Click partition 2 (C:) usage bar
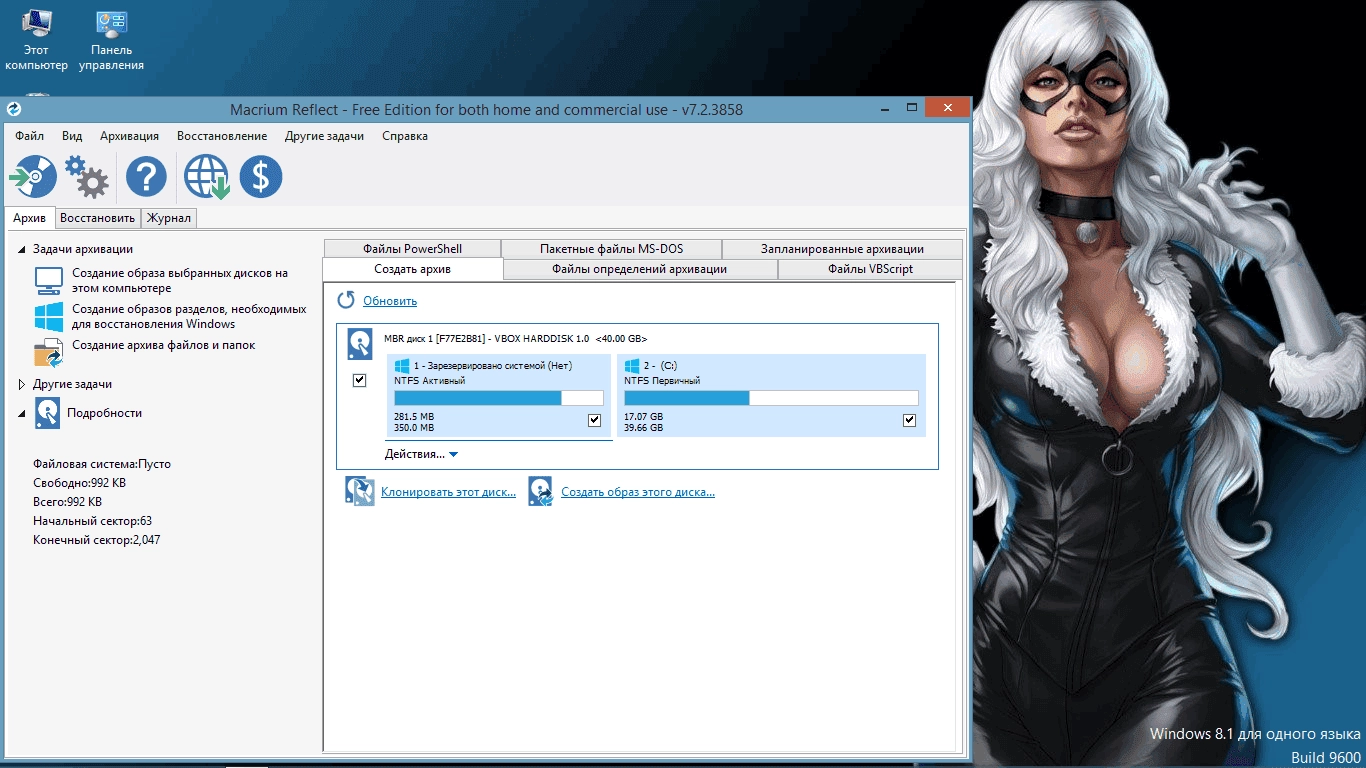Viewport: 1366px width, 768px height. click(771, 398)
